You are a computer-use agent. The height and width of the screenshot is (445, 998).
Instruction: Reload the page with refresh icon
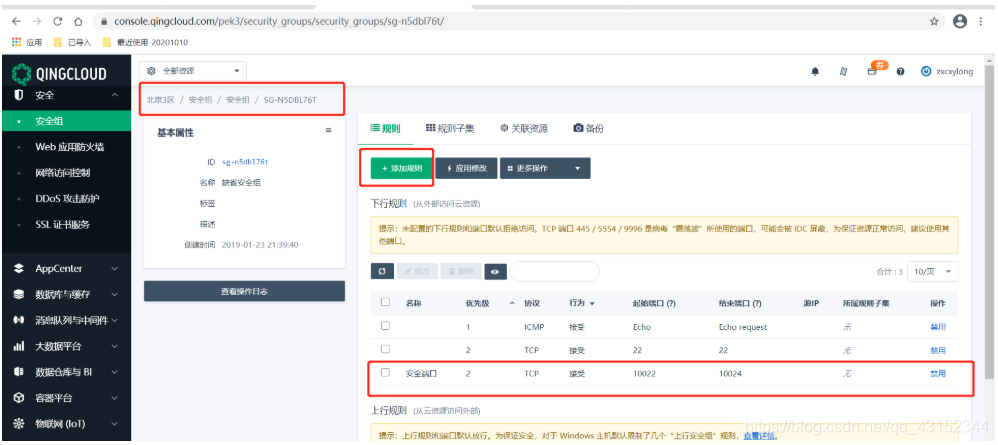click(x=57, y=21)
